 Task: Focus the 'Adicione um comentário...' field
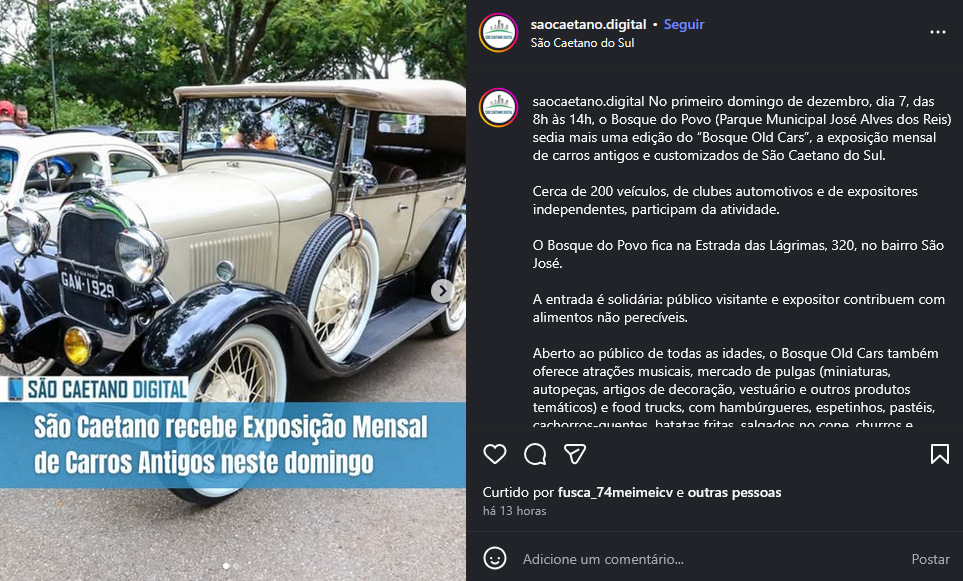click(x=712, y=559)
